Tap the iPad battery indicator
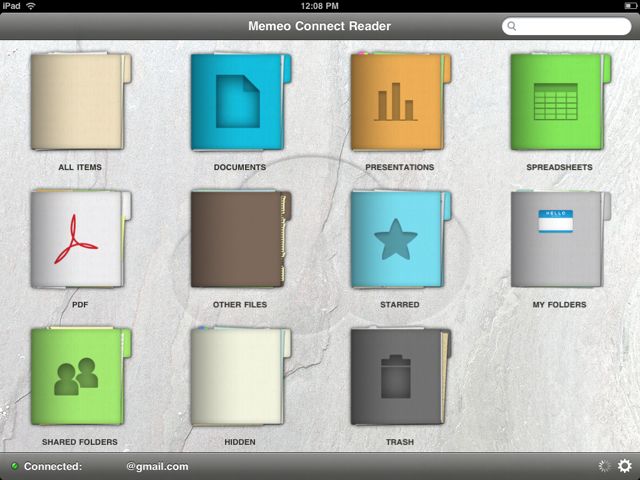 point(630,6)
